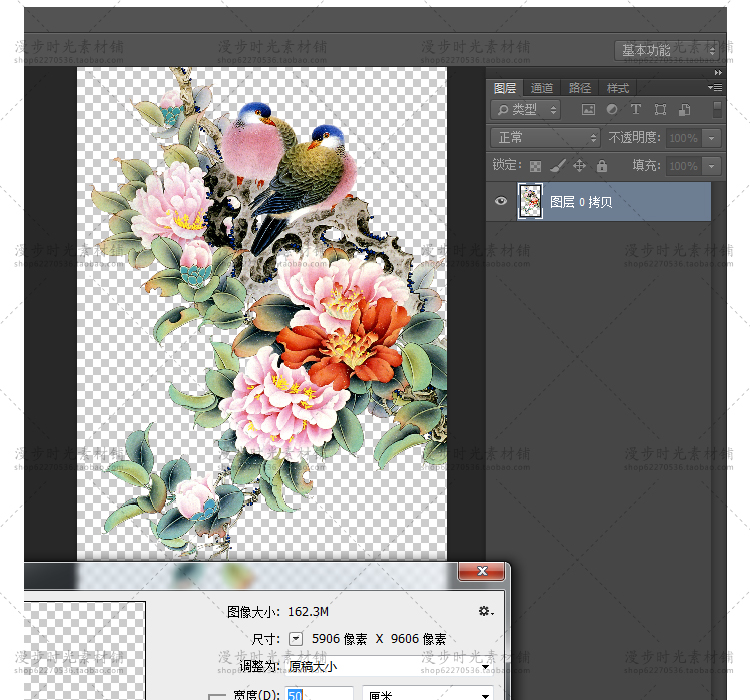
Task: Open the 正常 blend mode dropdown
Action: click(545, 138)
